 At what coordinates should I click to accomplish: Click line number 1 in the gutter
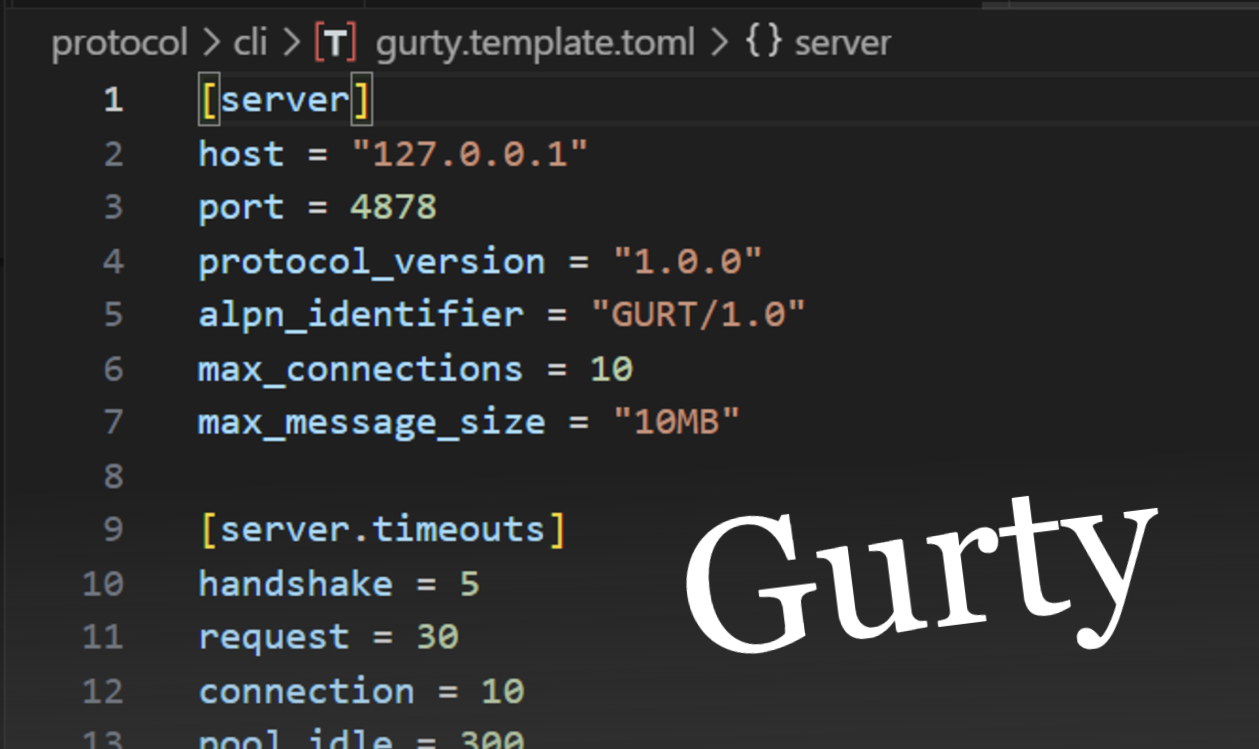113,100
